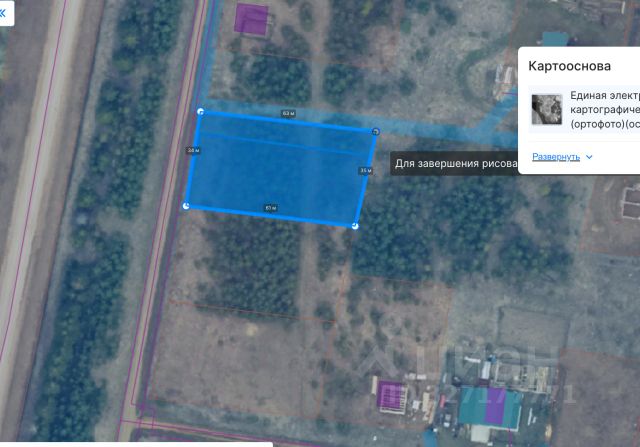Click the left edge length label of polygon
This screenshot has height=447, width=640.
pos(193,150)
